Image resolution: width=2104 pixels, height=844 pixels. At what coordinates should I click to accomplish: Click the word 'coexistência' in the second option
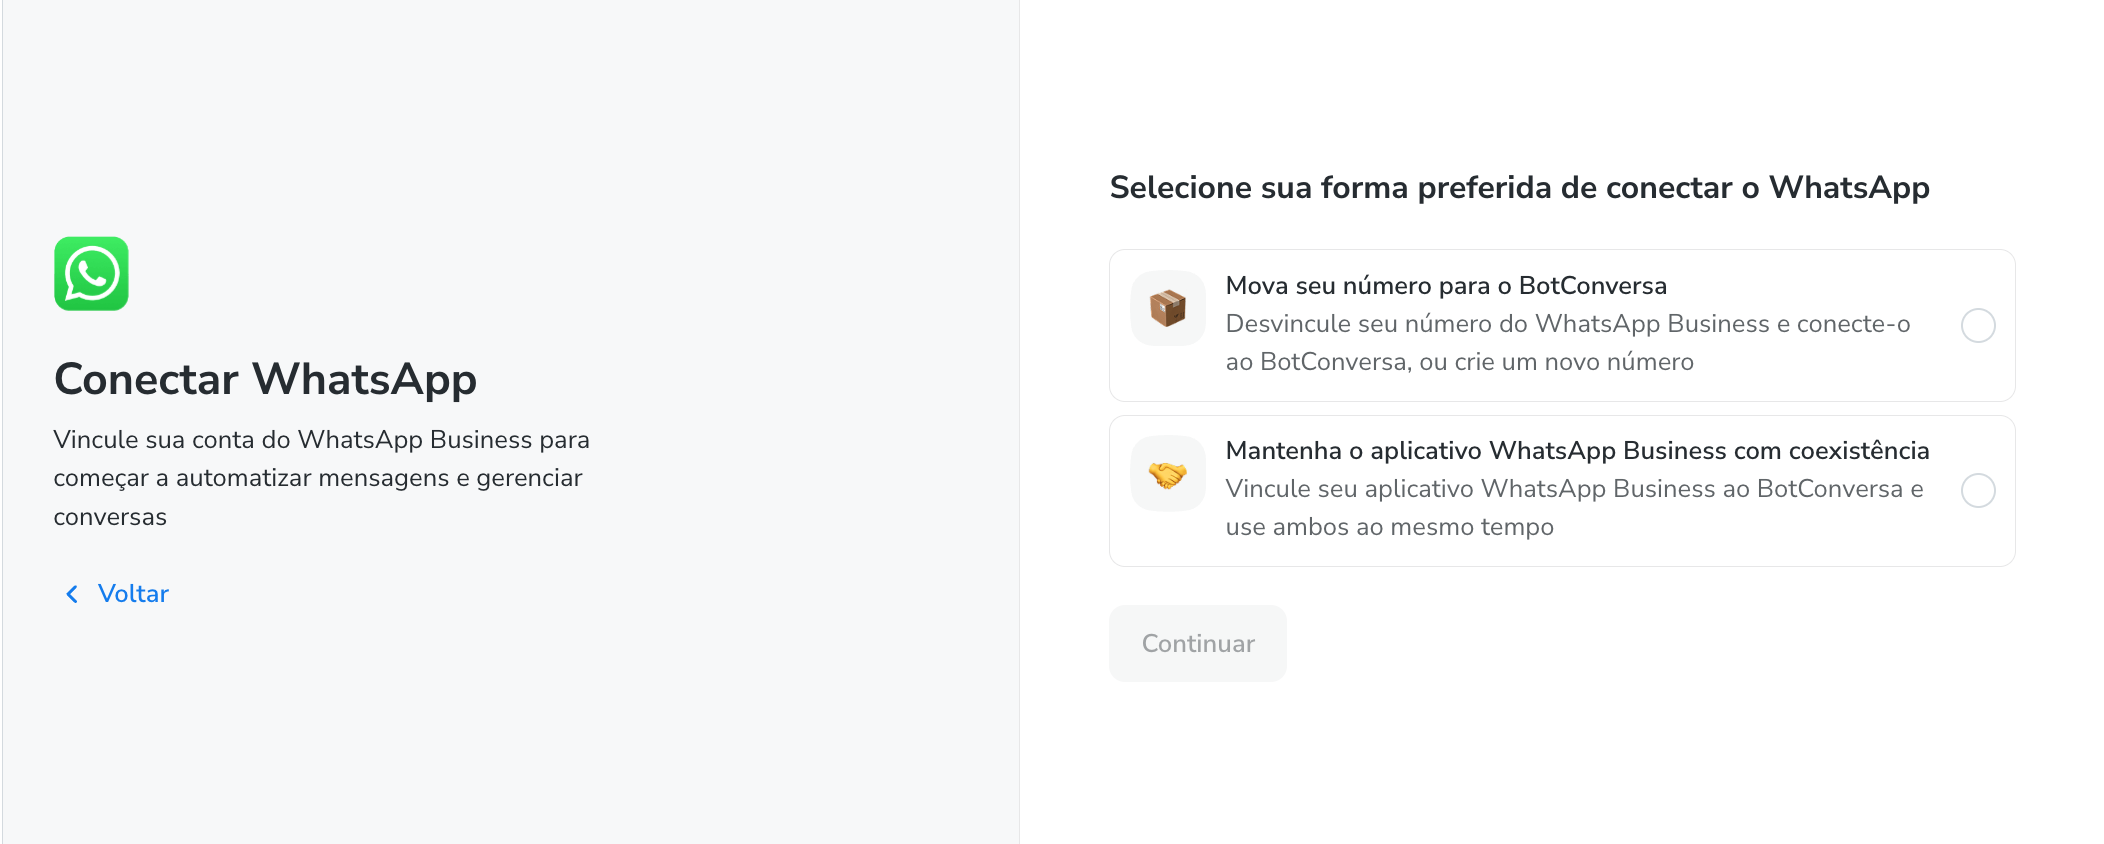click(x=1858, y=451)
